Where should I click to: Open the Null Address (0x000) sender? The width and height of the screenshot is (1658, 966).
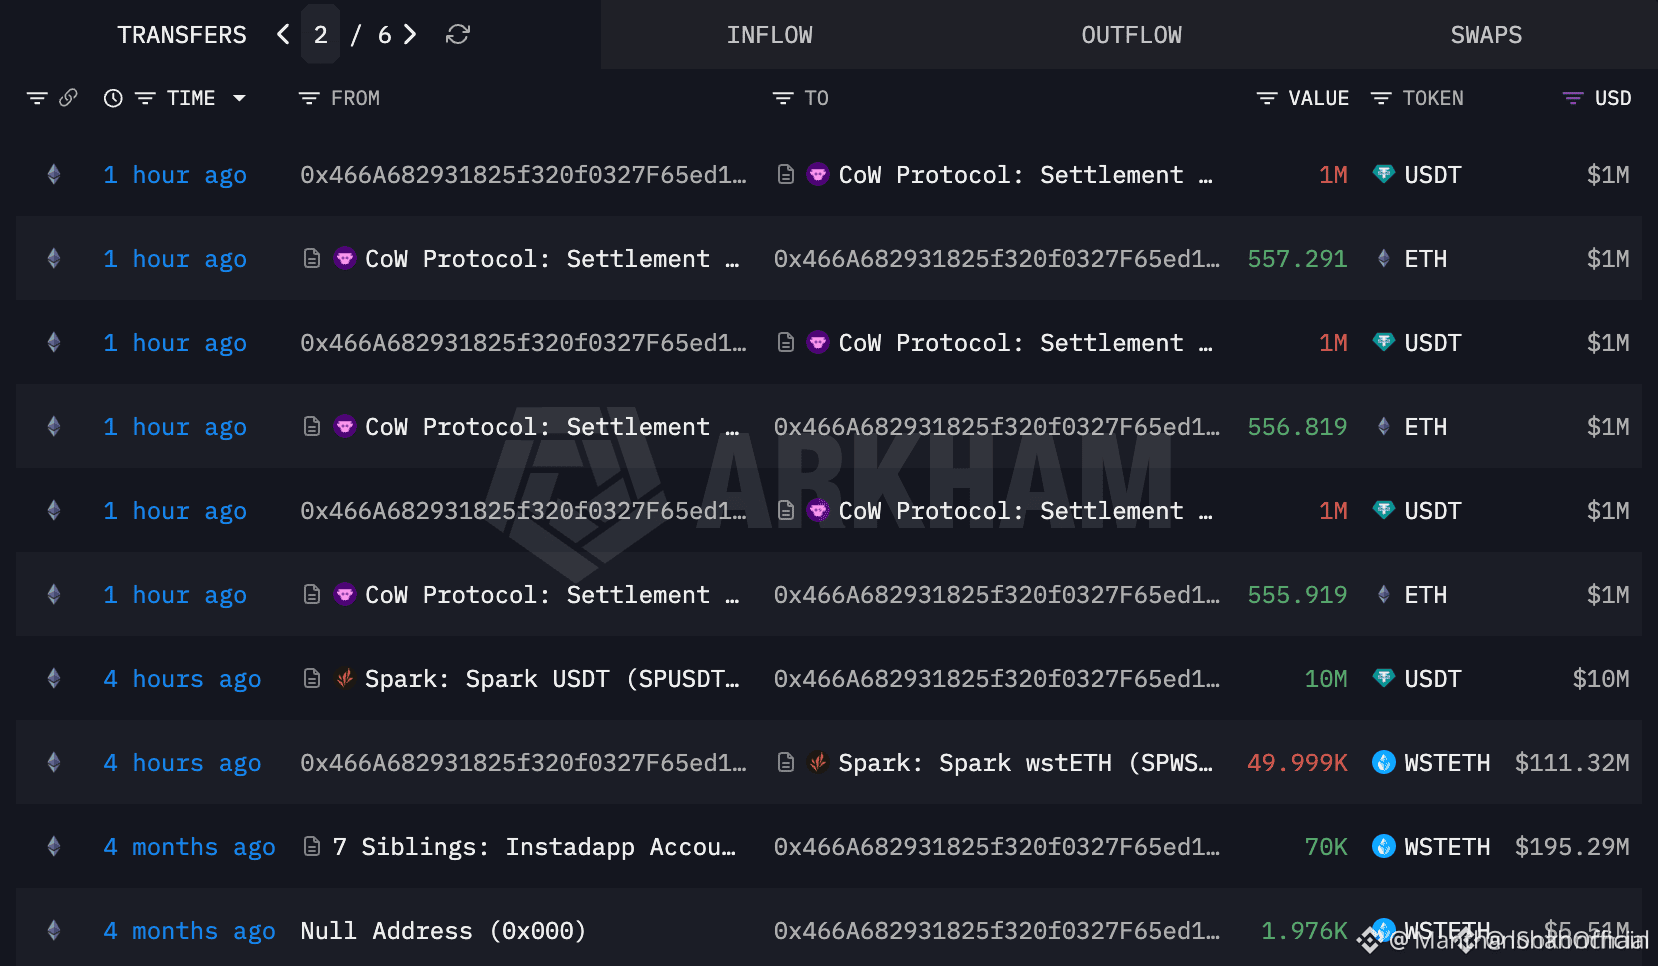click(443, 931)
